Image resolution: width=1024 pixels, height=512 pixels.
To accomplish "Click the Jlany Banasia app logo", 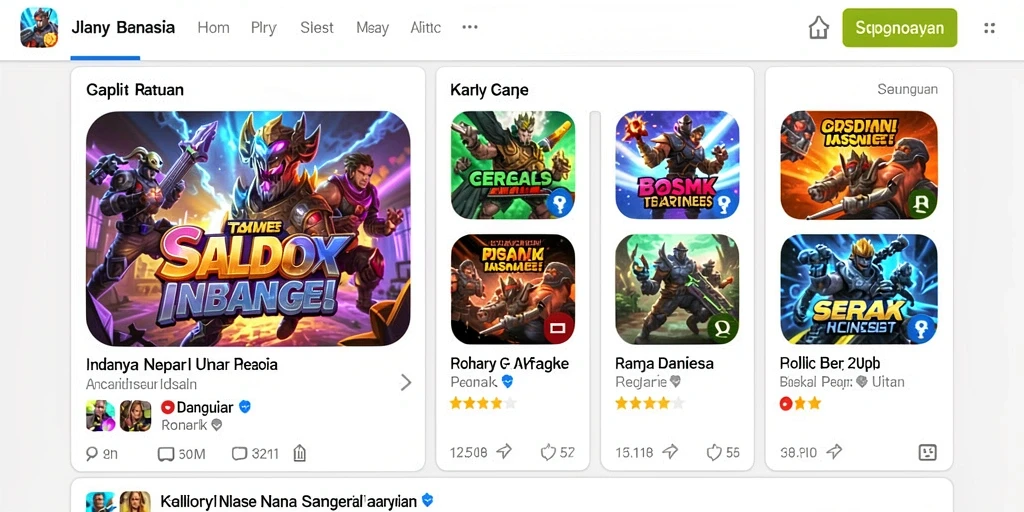I will tap(39, 27).
